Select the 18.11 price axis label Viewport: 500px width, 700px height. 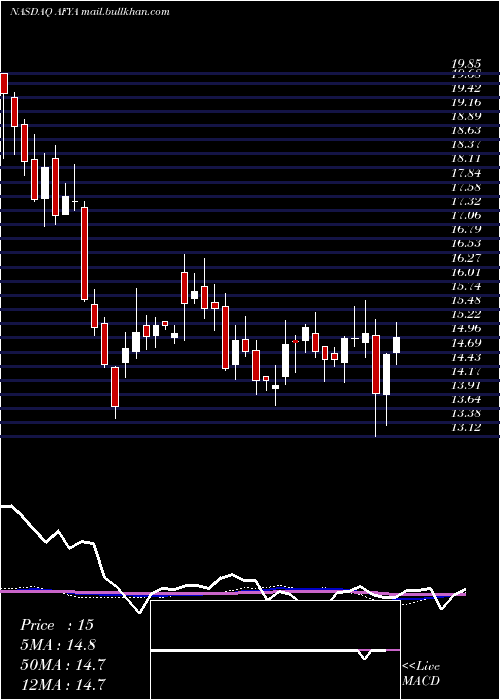(x=467, y=158)
